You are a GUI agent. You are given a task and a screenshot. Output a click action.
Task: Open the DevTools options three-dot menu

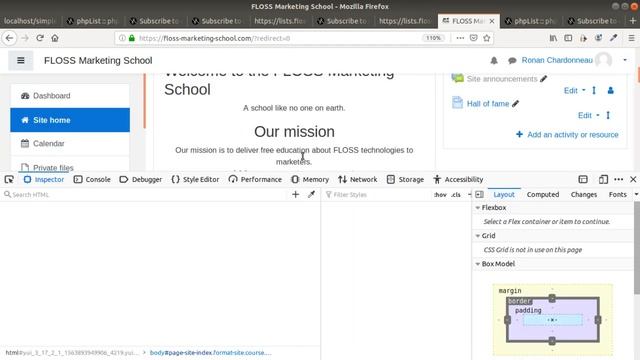(618, 179)
